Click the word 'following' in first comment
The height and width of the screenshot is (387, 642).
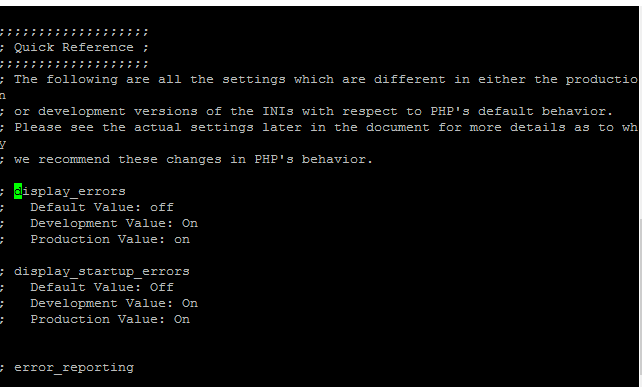tap(82, 79)
